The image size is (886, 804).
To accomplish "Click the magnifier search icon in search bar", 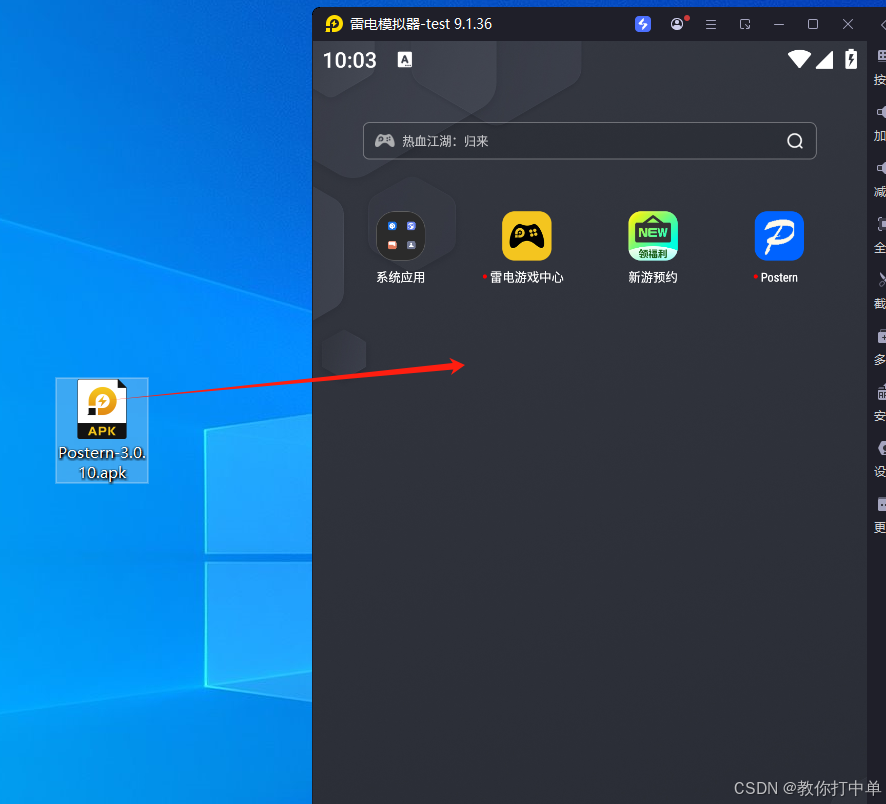I will pos(795,141).
